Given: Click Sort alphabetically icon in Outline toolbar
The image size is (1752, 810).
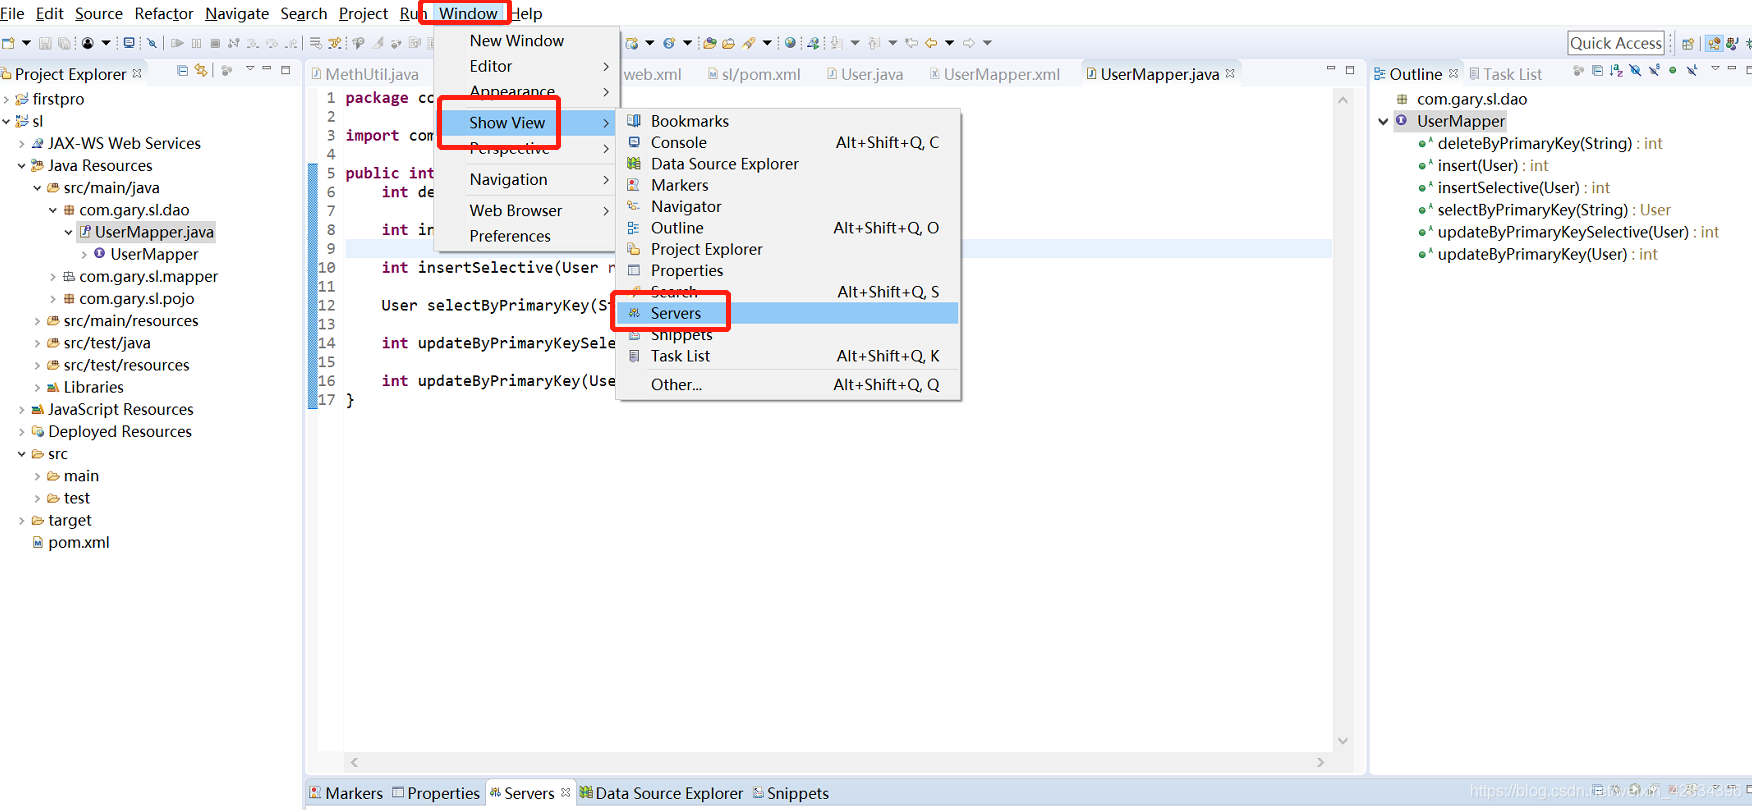Looking at the screenshot, I should click(1616, 70).
